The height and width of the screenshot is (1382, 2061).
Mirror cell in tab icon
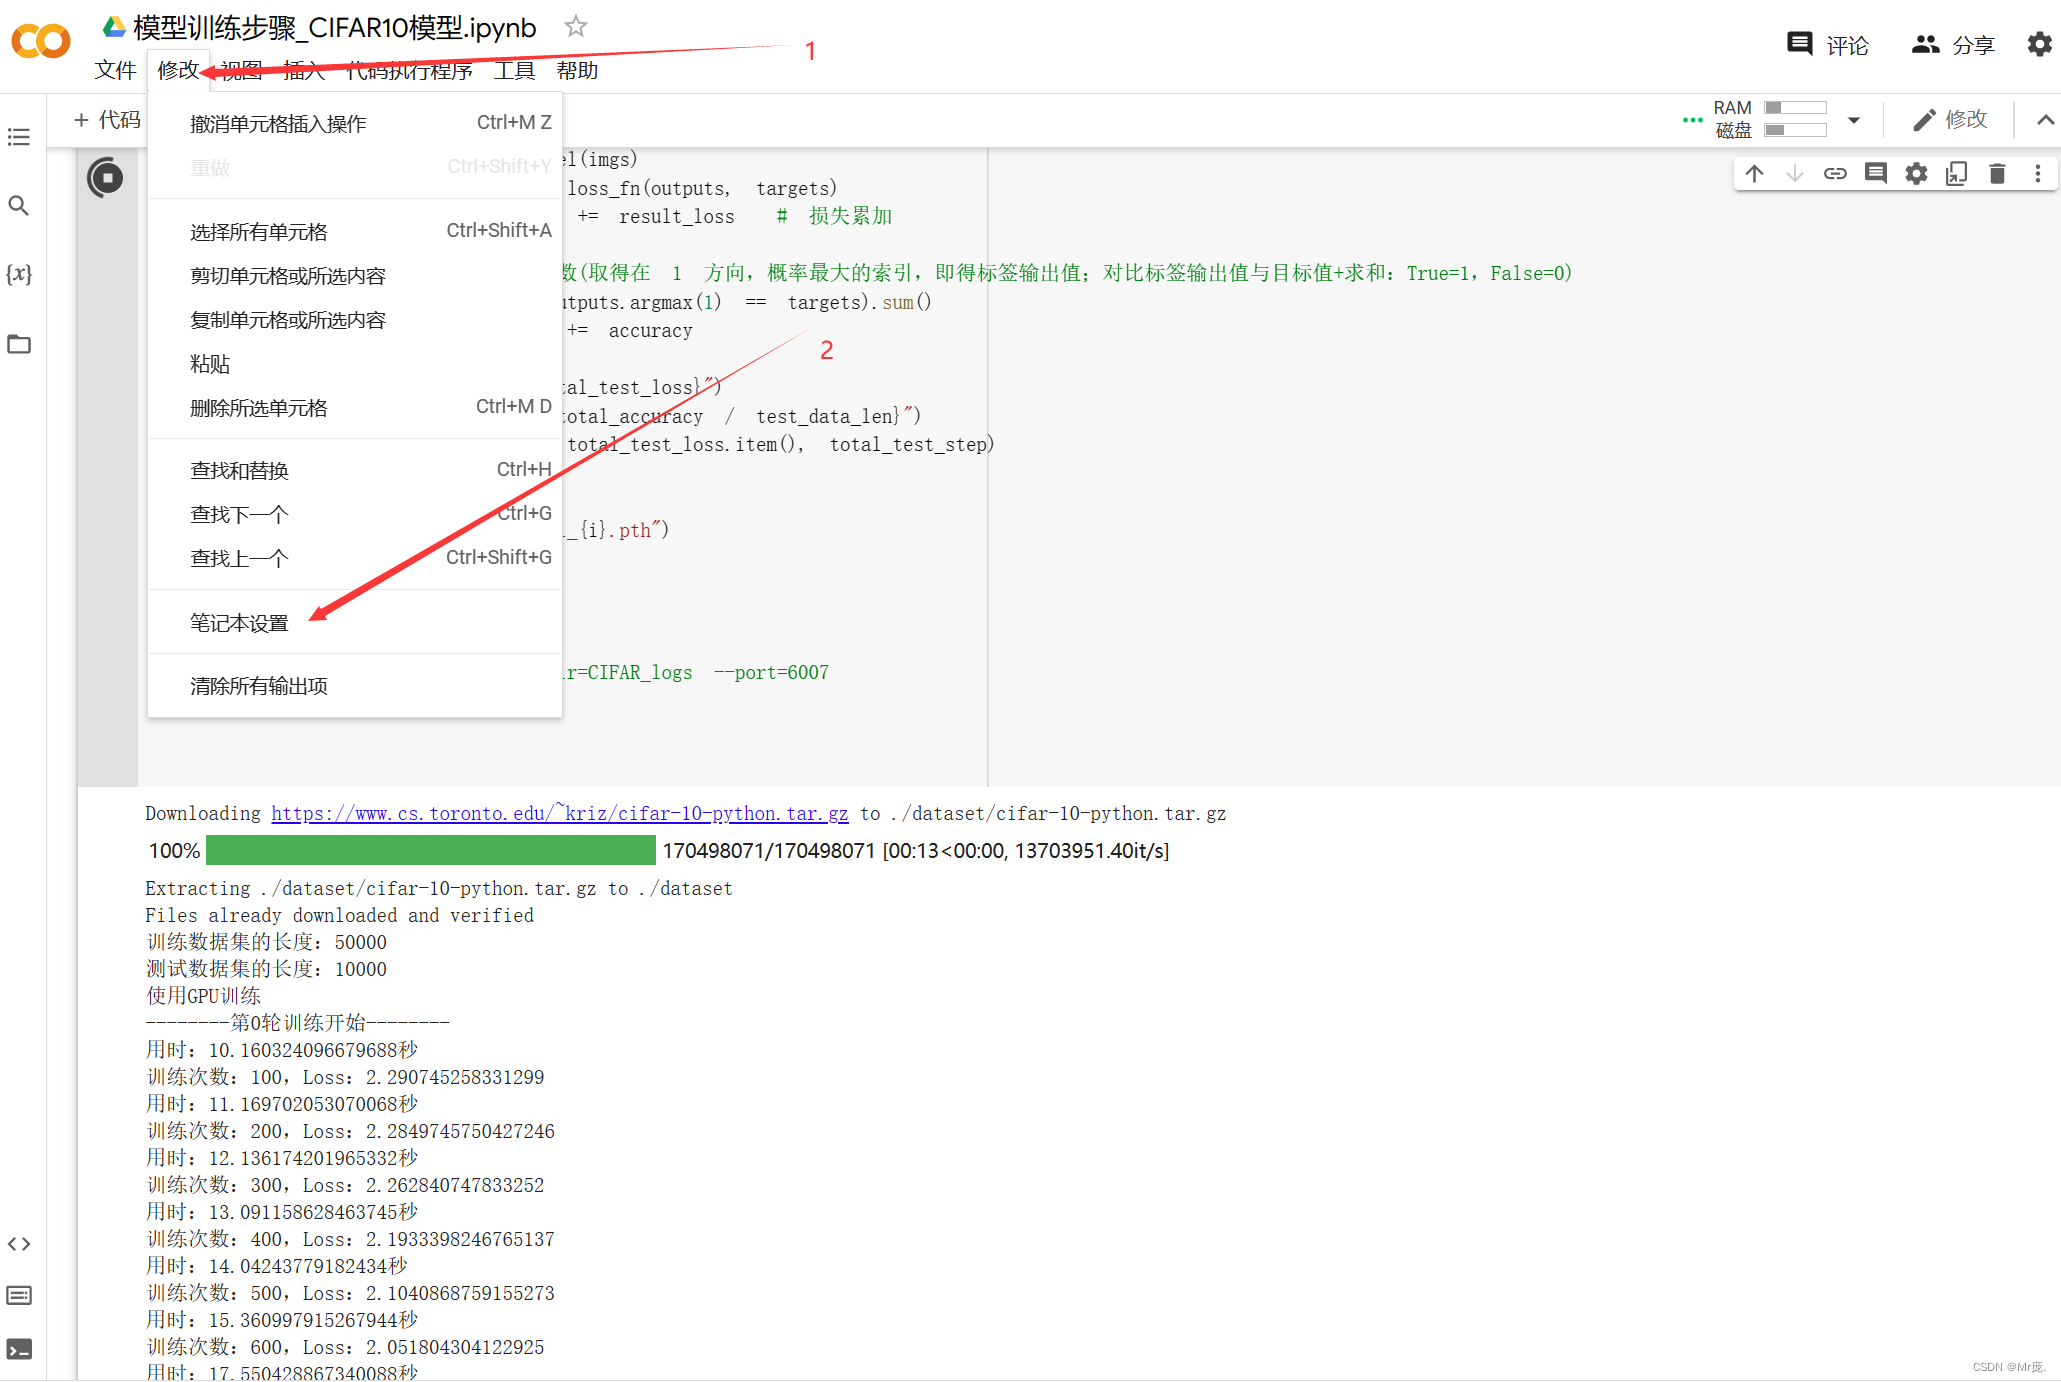click(x=1957, y=174)
